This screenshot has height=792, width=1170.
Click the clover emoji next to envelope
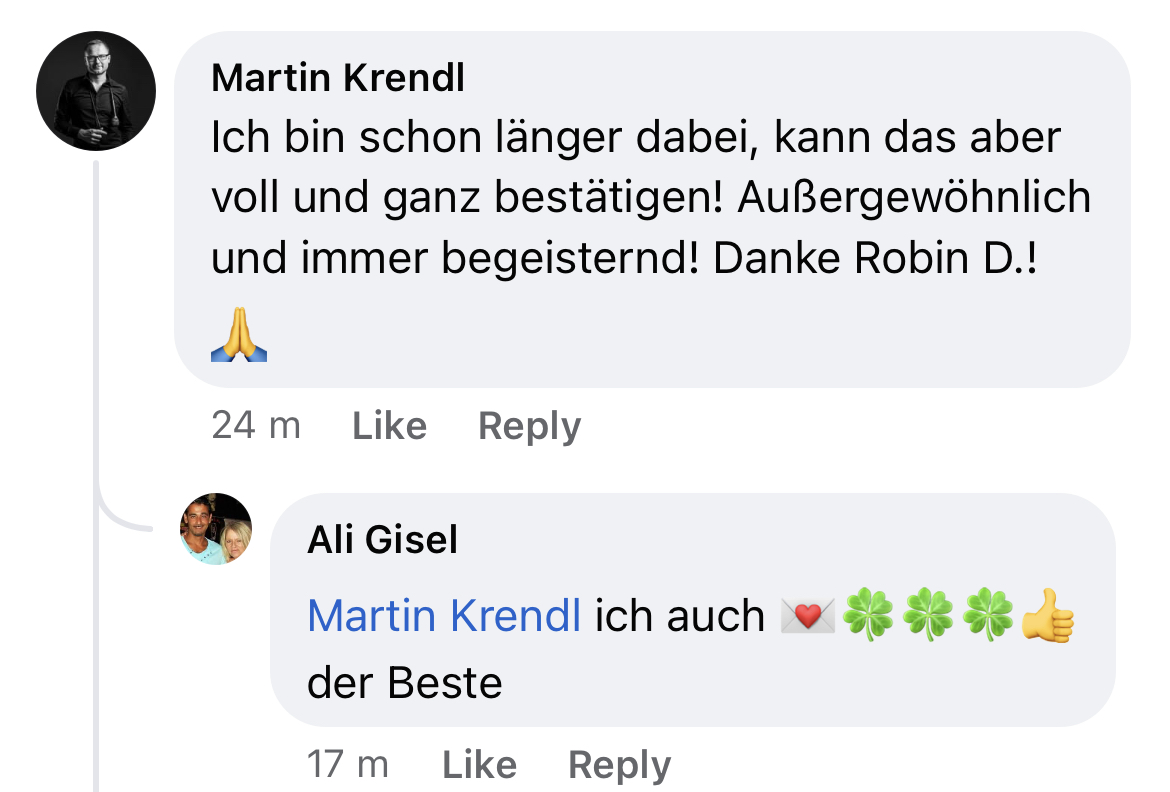[x=868, y=615]
